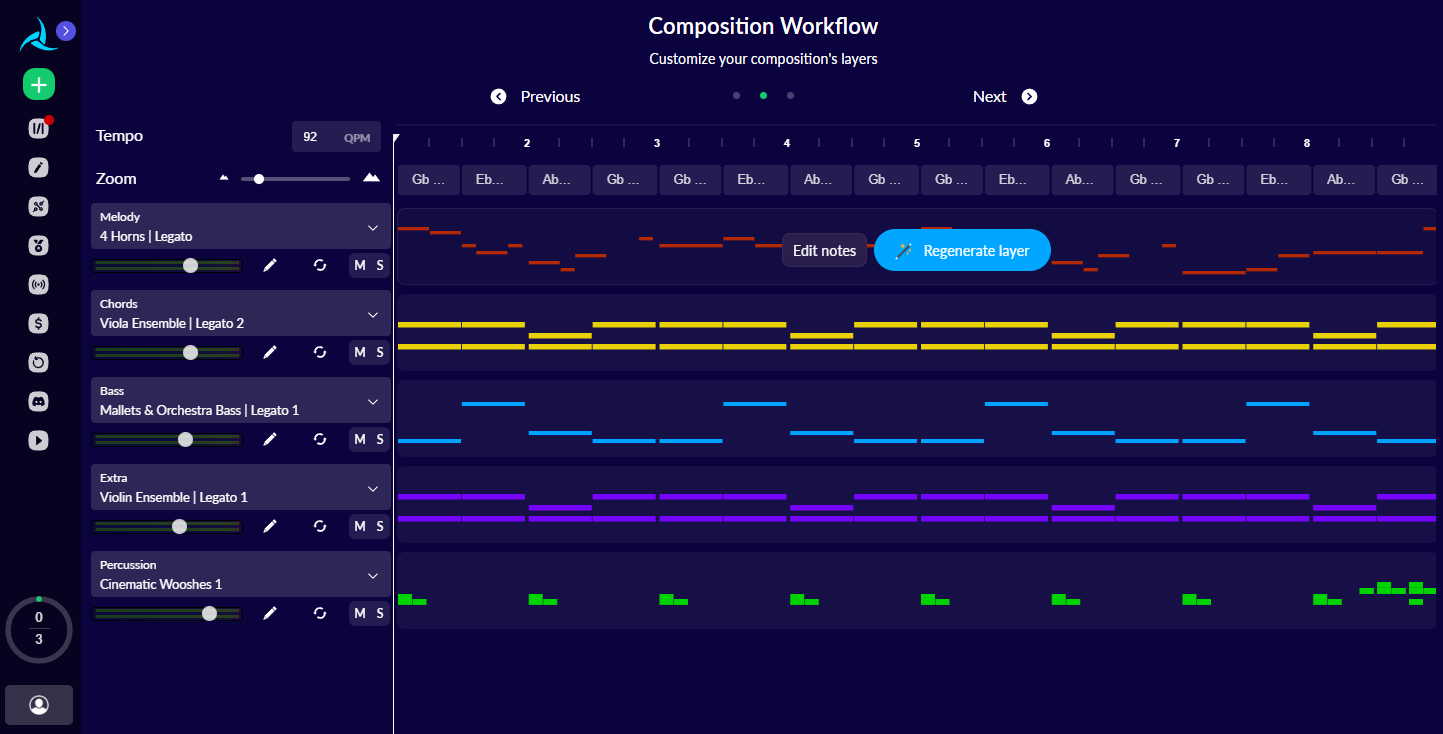This screenshot has width=1443, height=734.
Task: Edit the Bass layer with its pencil icon
Action: (x=270, y=439)
